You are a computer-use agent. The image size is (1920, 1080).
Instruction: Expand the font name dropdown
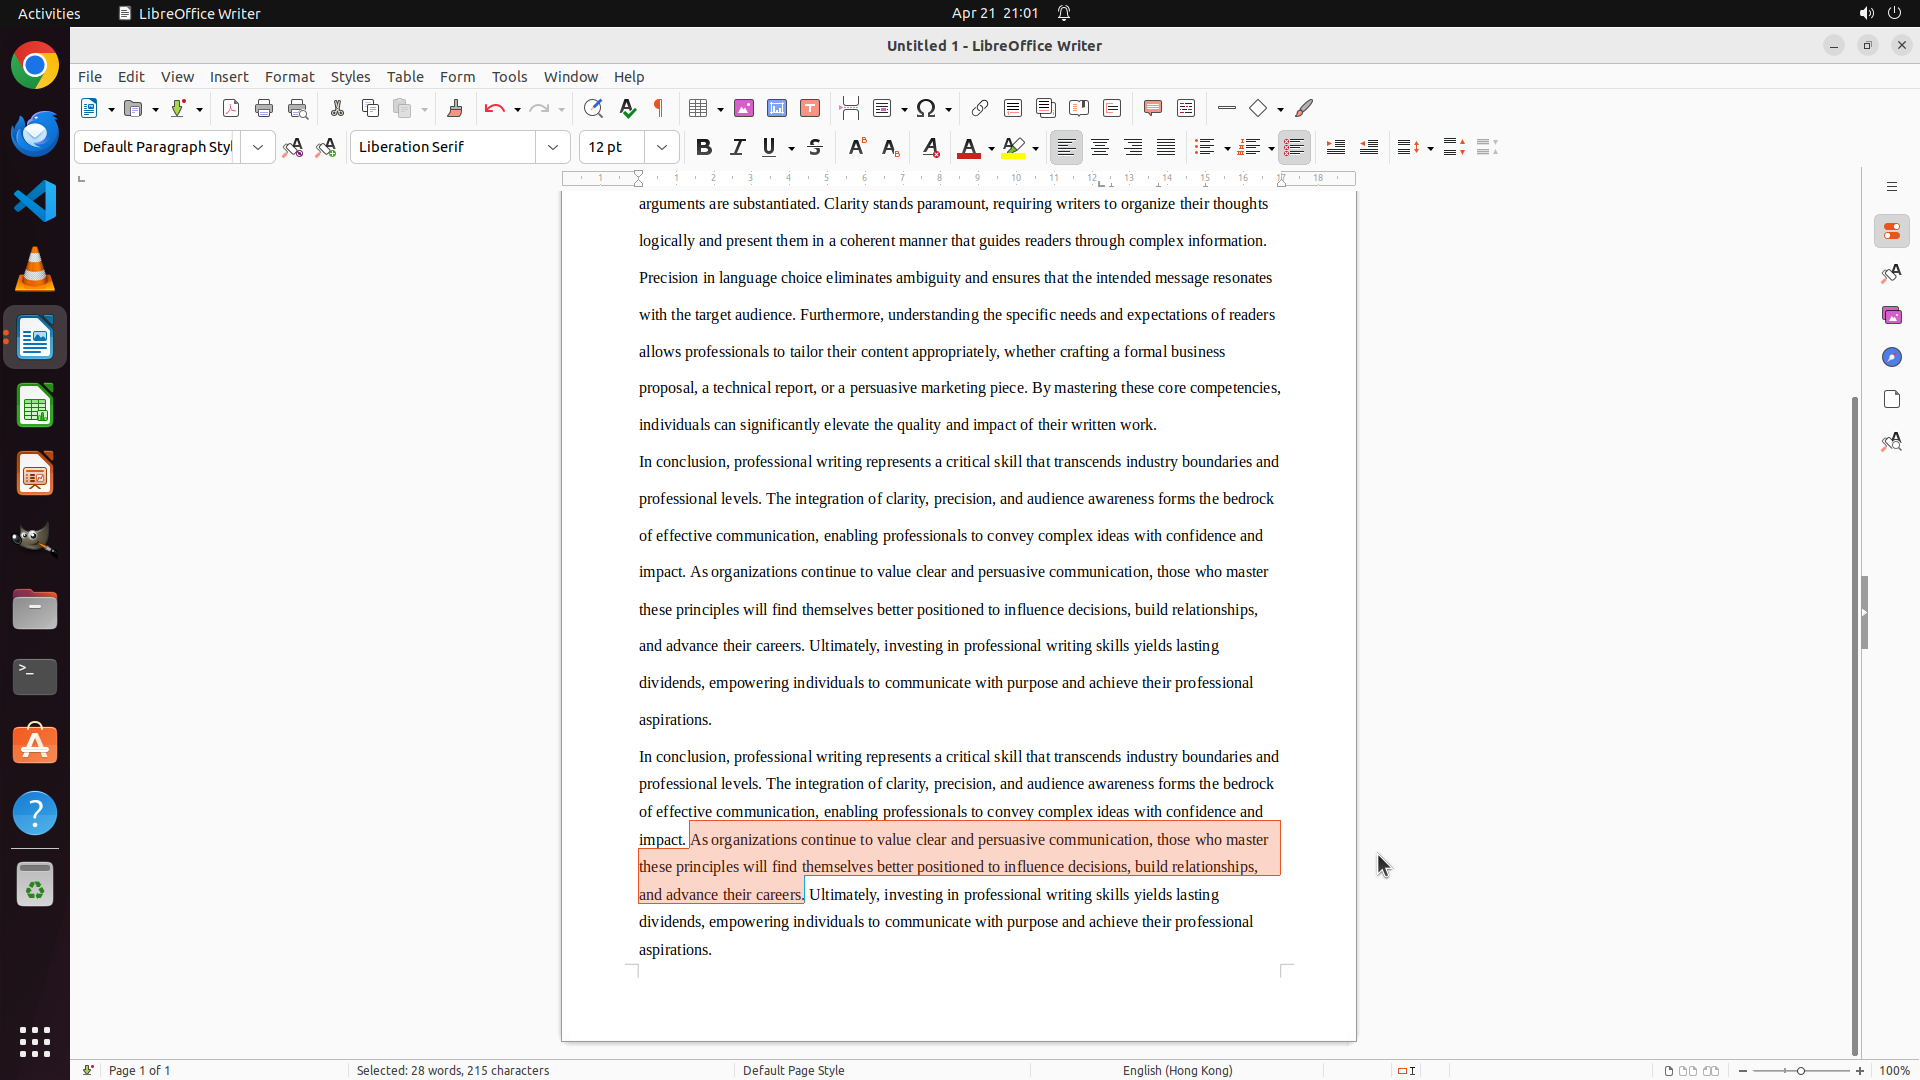click(x=553, y=147)
